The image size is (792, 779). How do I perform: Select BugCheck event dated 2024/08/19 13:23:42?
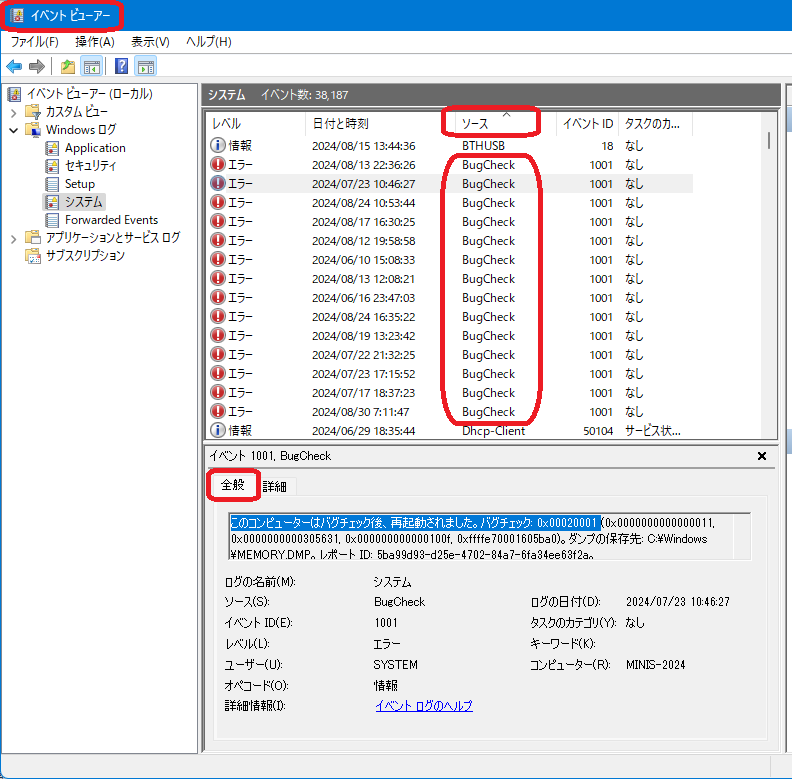[450, 336]
